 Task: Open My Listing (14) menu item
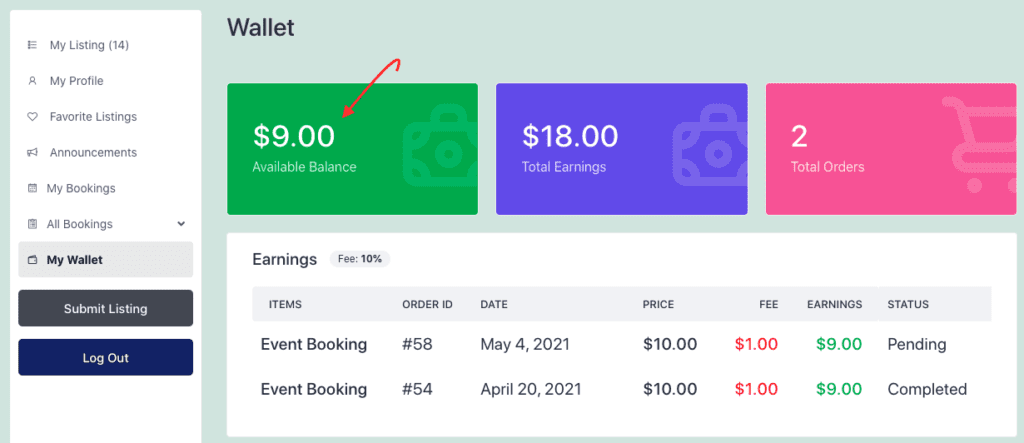pos(89,45)
